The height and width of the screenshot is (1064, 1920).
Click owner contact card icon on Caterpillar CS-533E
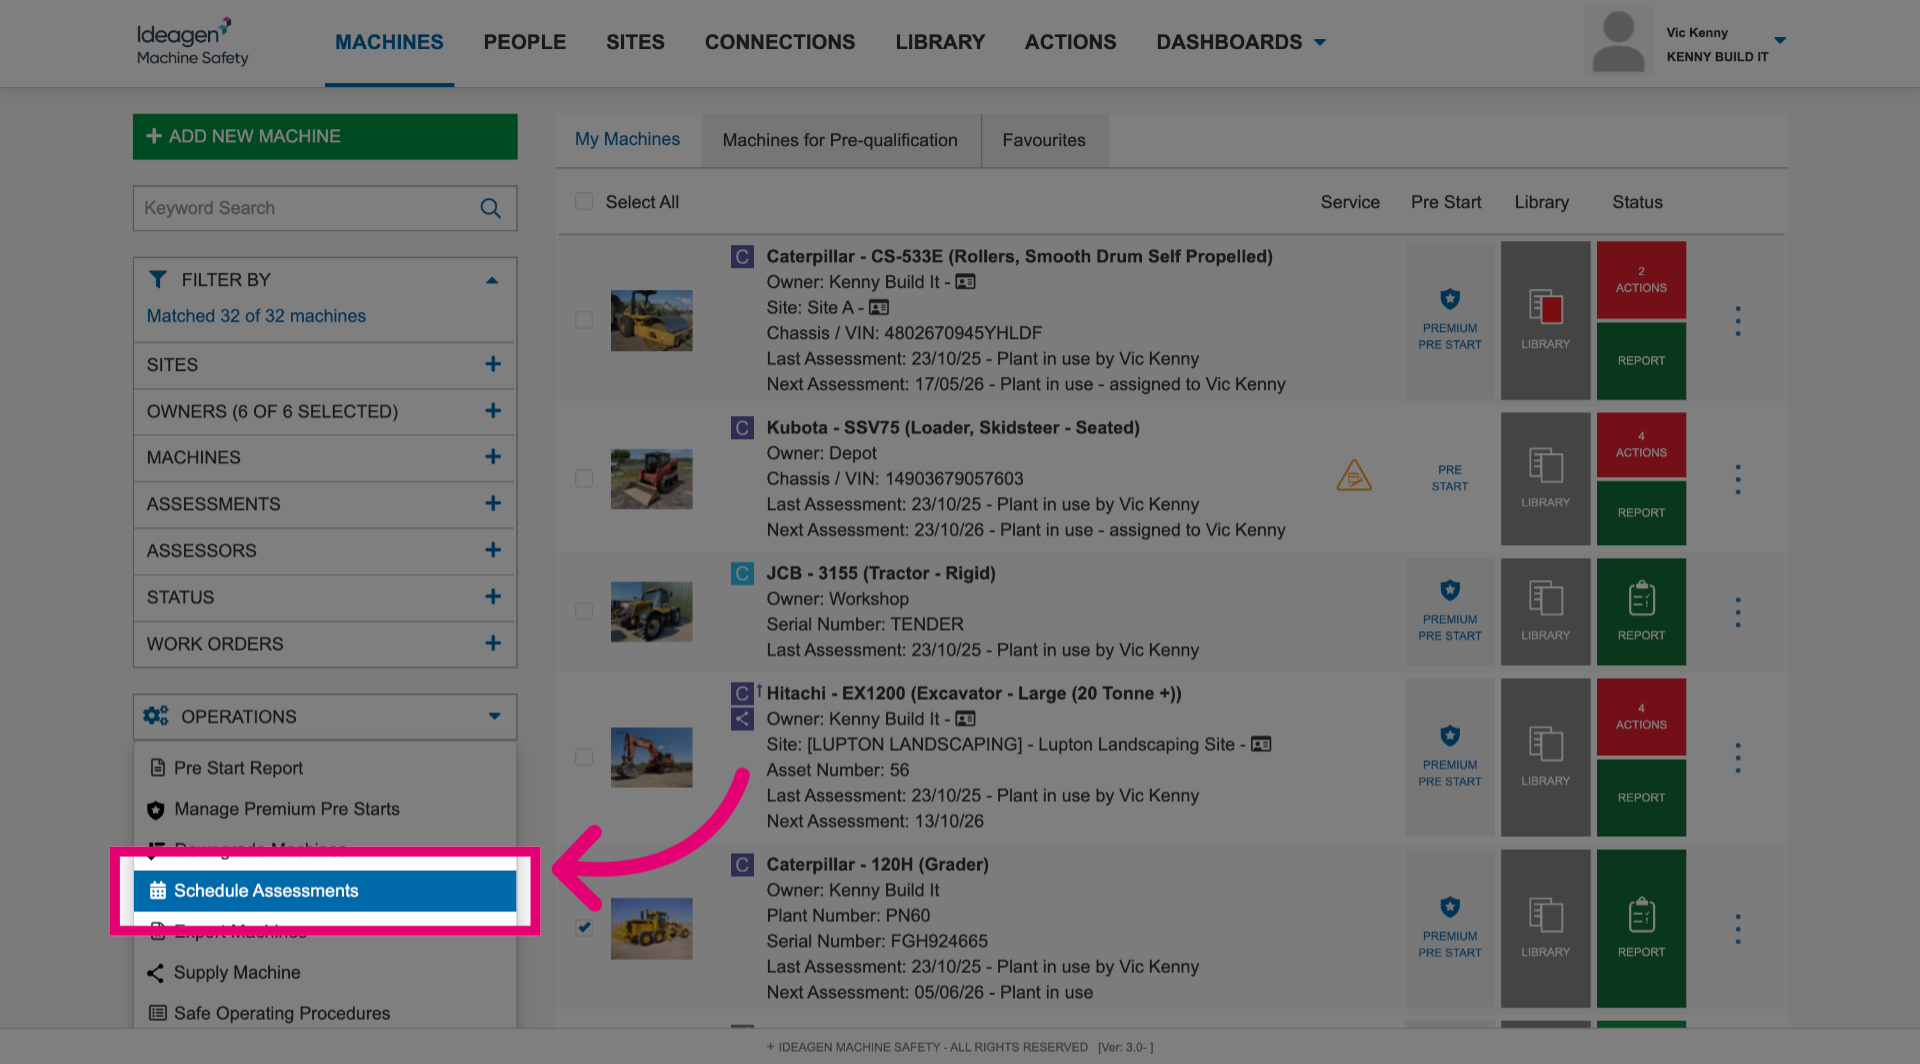(965, 282)
